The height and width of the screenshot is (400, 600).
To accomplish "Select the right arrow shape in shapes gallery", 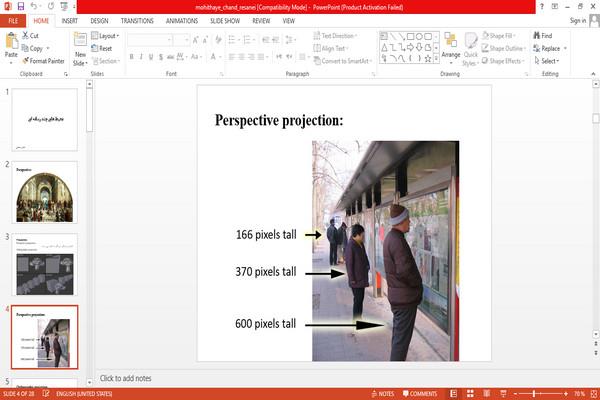I will [x=410, y=47].
